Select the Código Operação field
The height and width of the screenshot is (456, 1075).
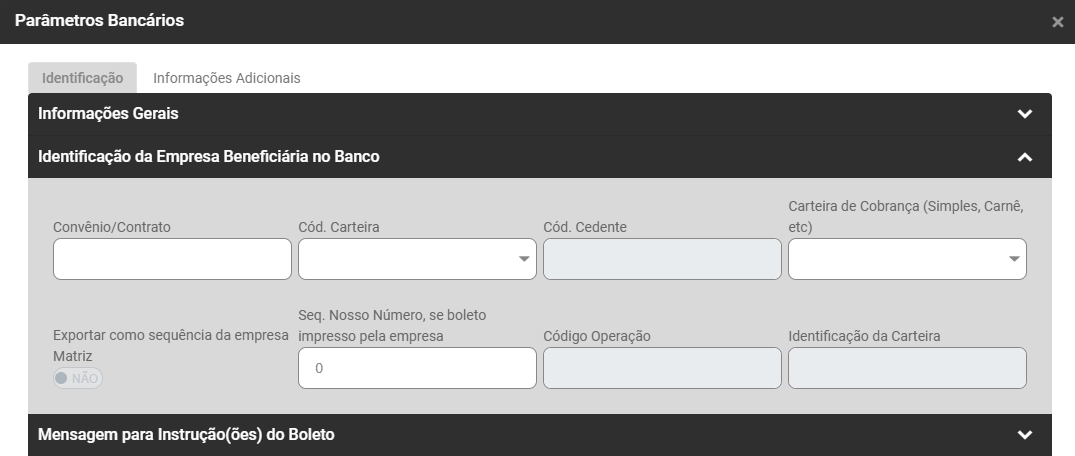click(661, 368)
